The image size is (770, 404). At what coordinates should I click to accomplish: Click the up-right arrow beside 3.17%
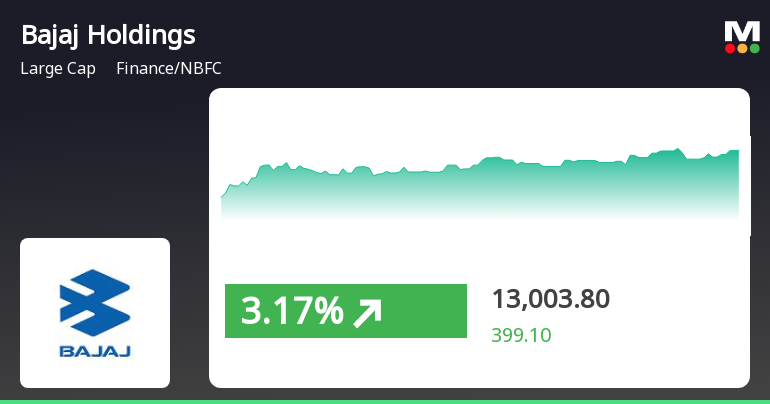click(368, 313)
